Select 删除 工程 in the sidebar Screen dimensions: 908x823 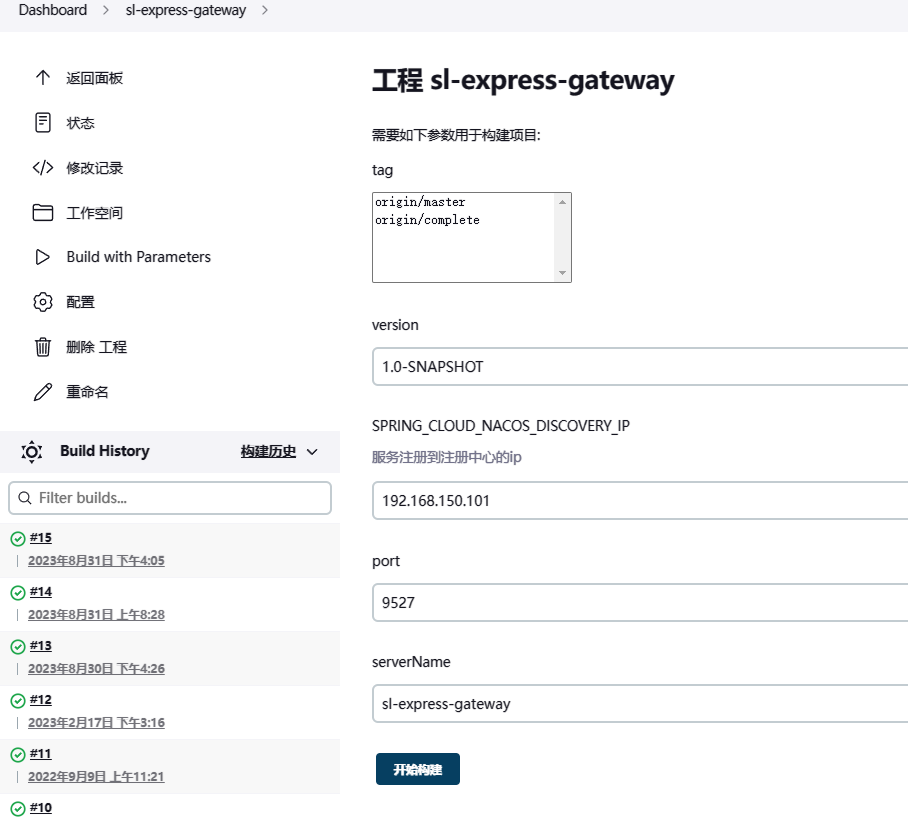click(96, 347)
